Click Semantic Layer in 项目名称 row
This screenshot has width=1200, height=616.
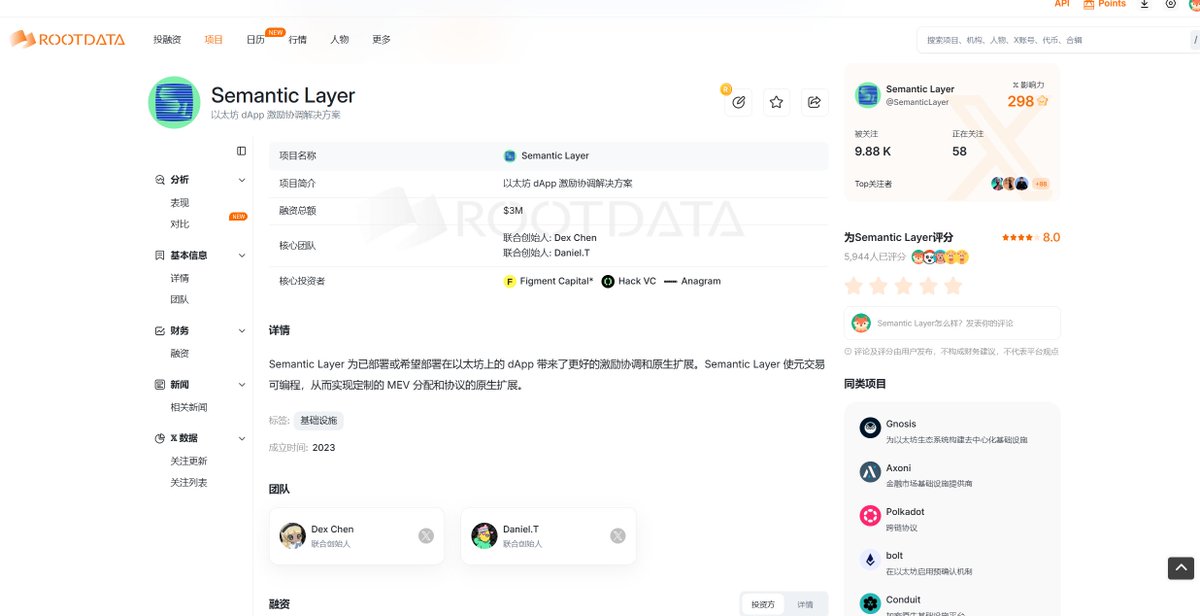tap(546, 156)
